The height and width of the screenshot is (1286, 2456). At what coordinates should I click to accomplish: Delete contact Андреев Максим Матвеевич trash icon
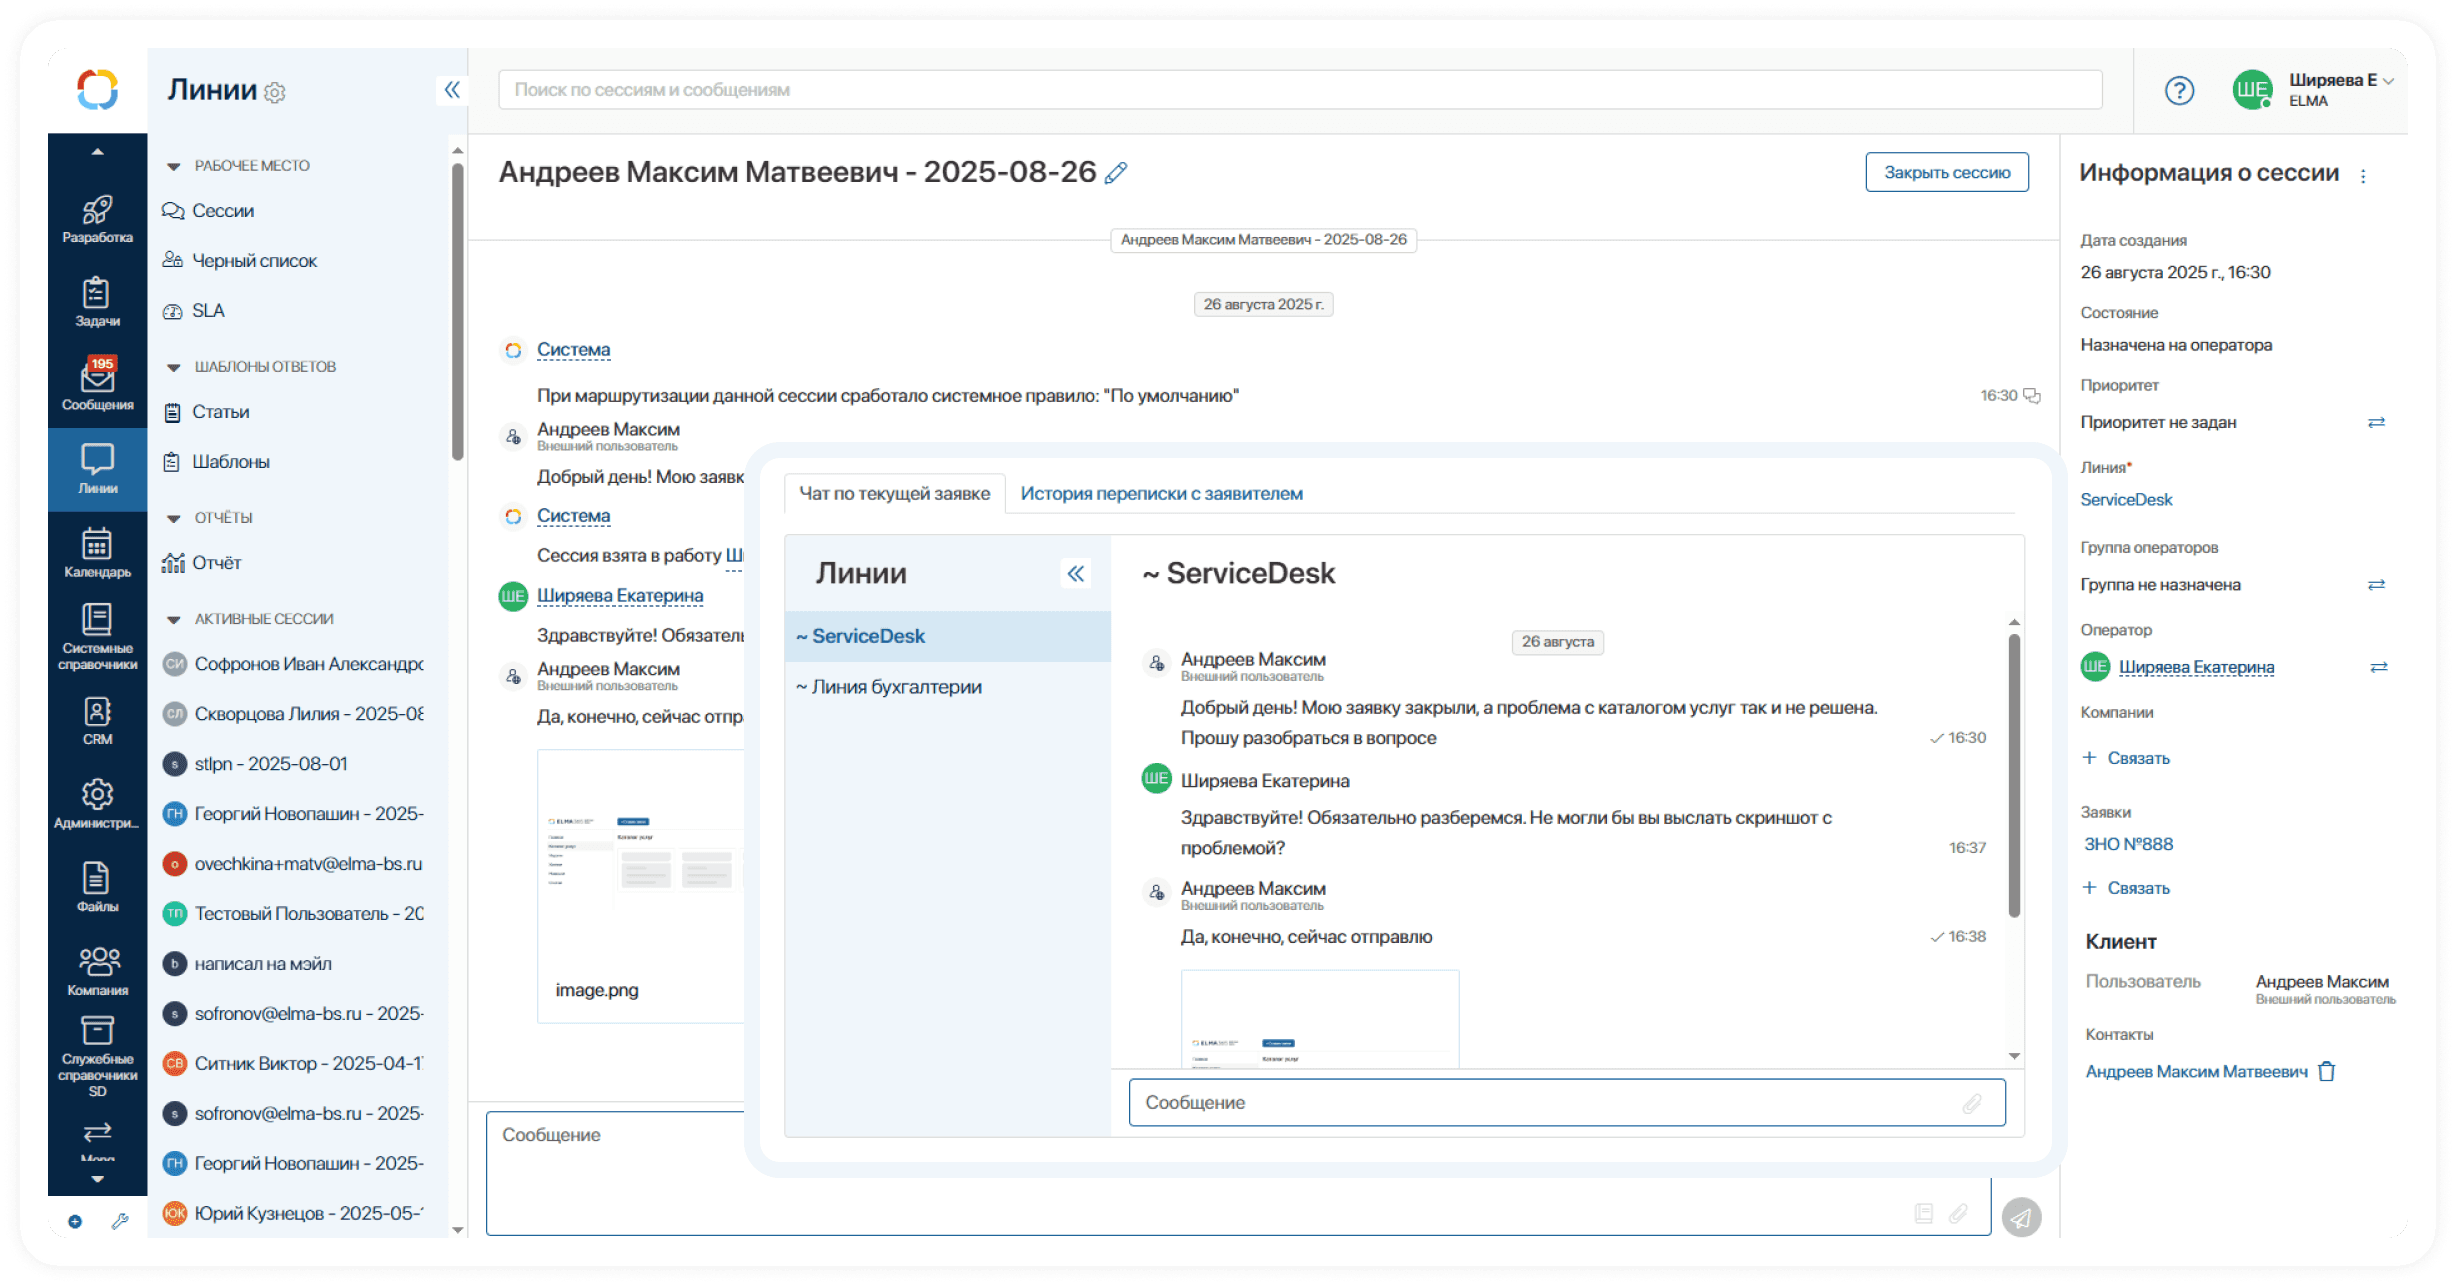2327,1071
